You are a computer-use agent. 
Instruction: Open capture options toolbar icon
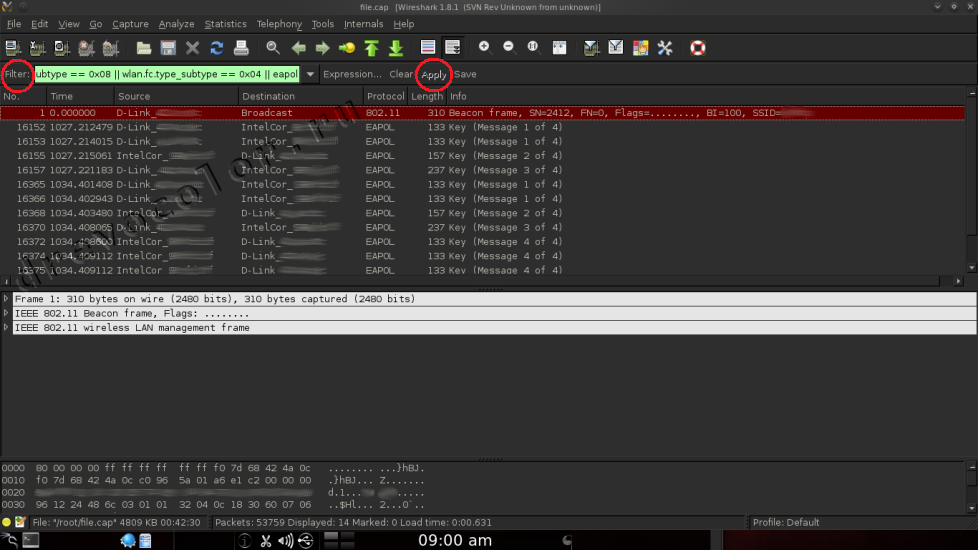click(x=37, y=48)
